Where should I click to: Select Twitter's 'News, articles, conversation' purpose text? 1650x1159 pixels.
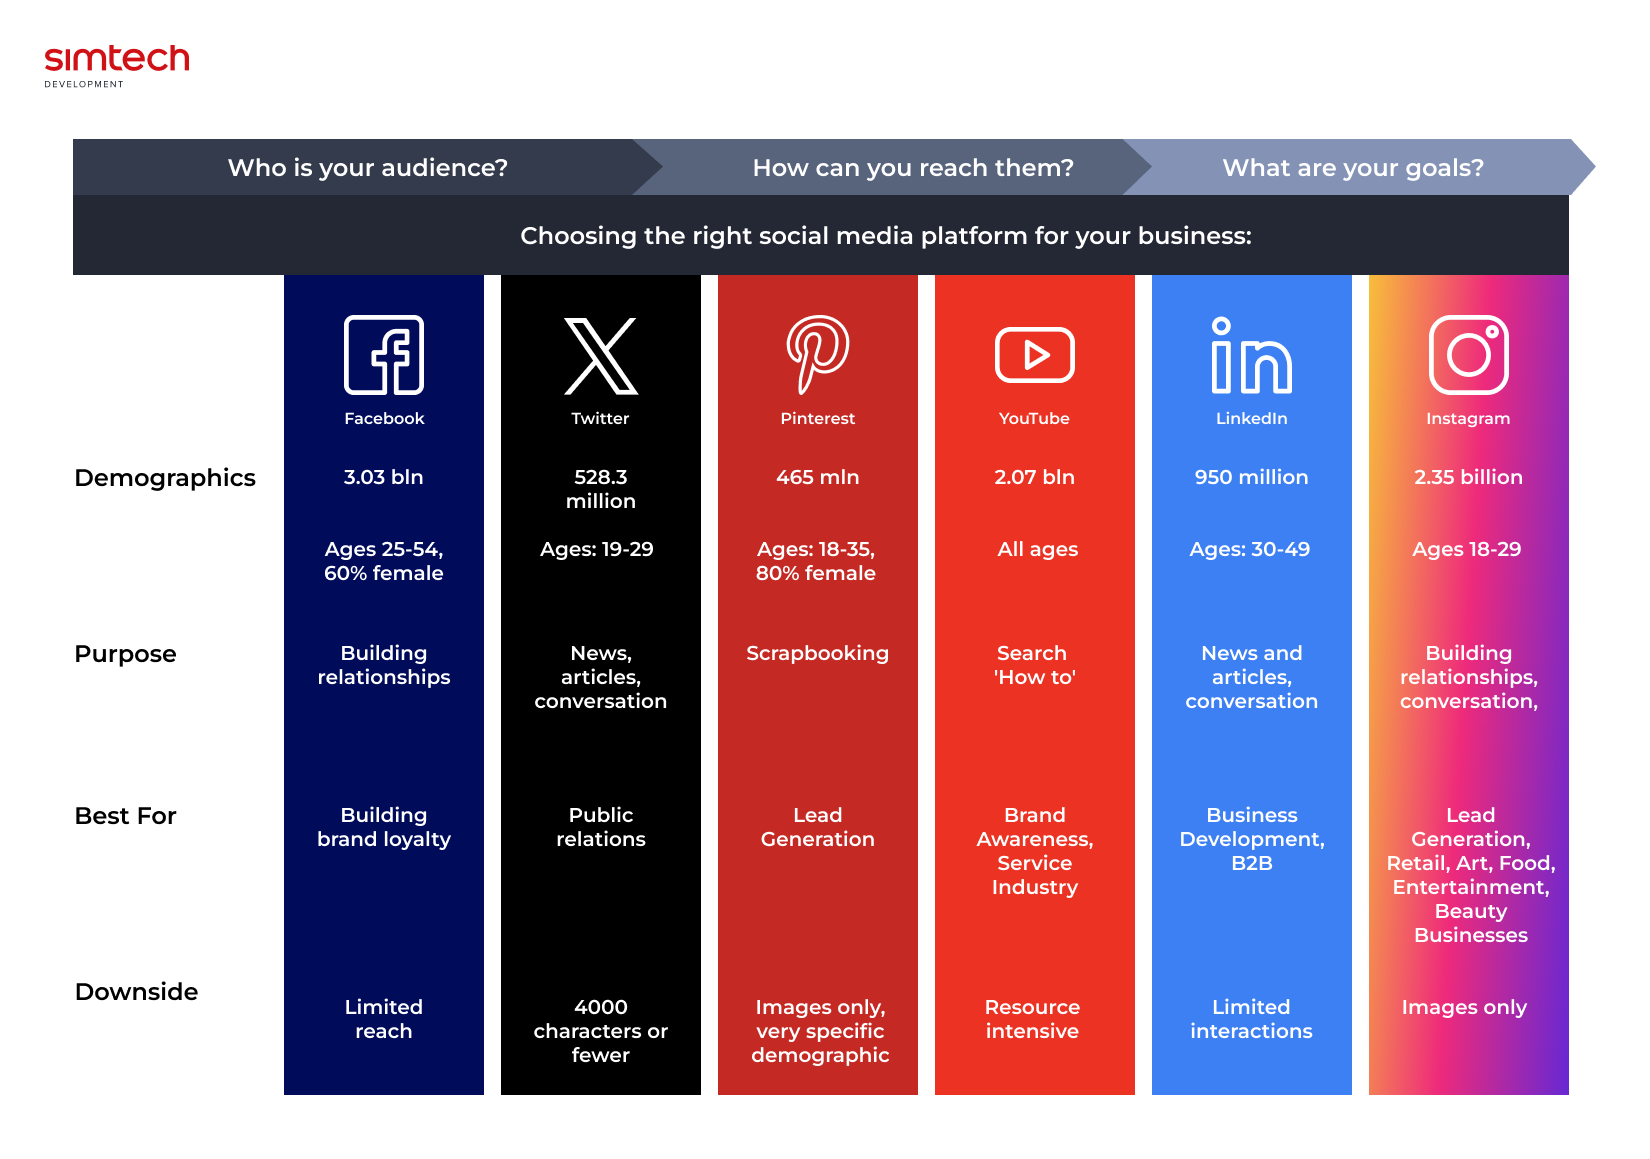click(x=601, y=677)
